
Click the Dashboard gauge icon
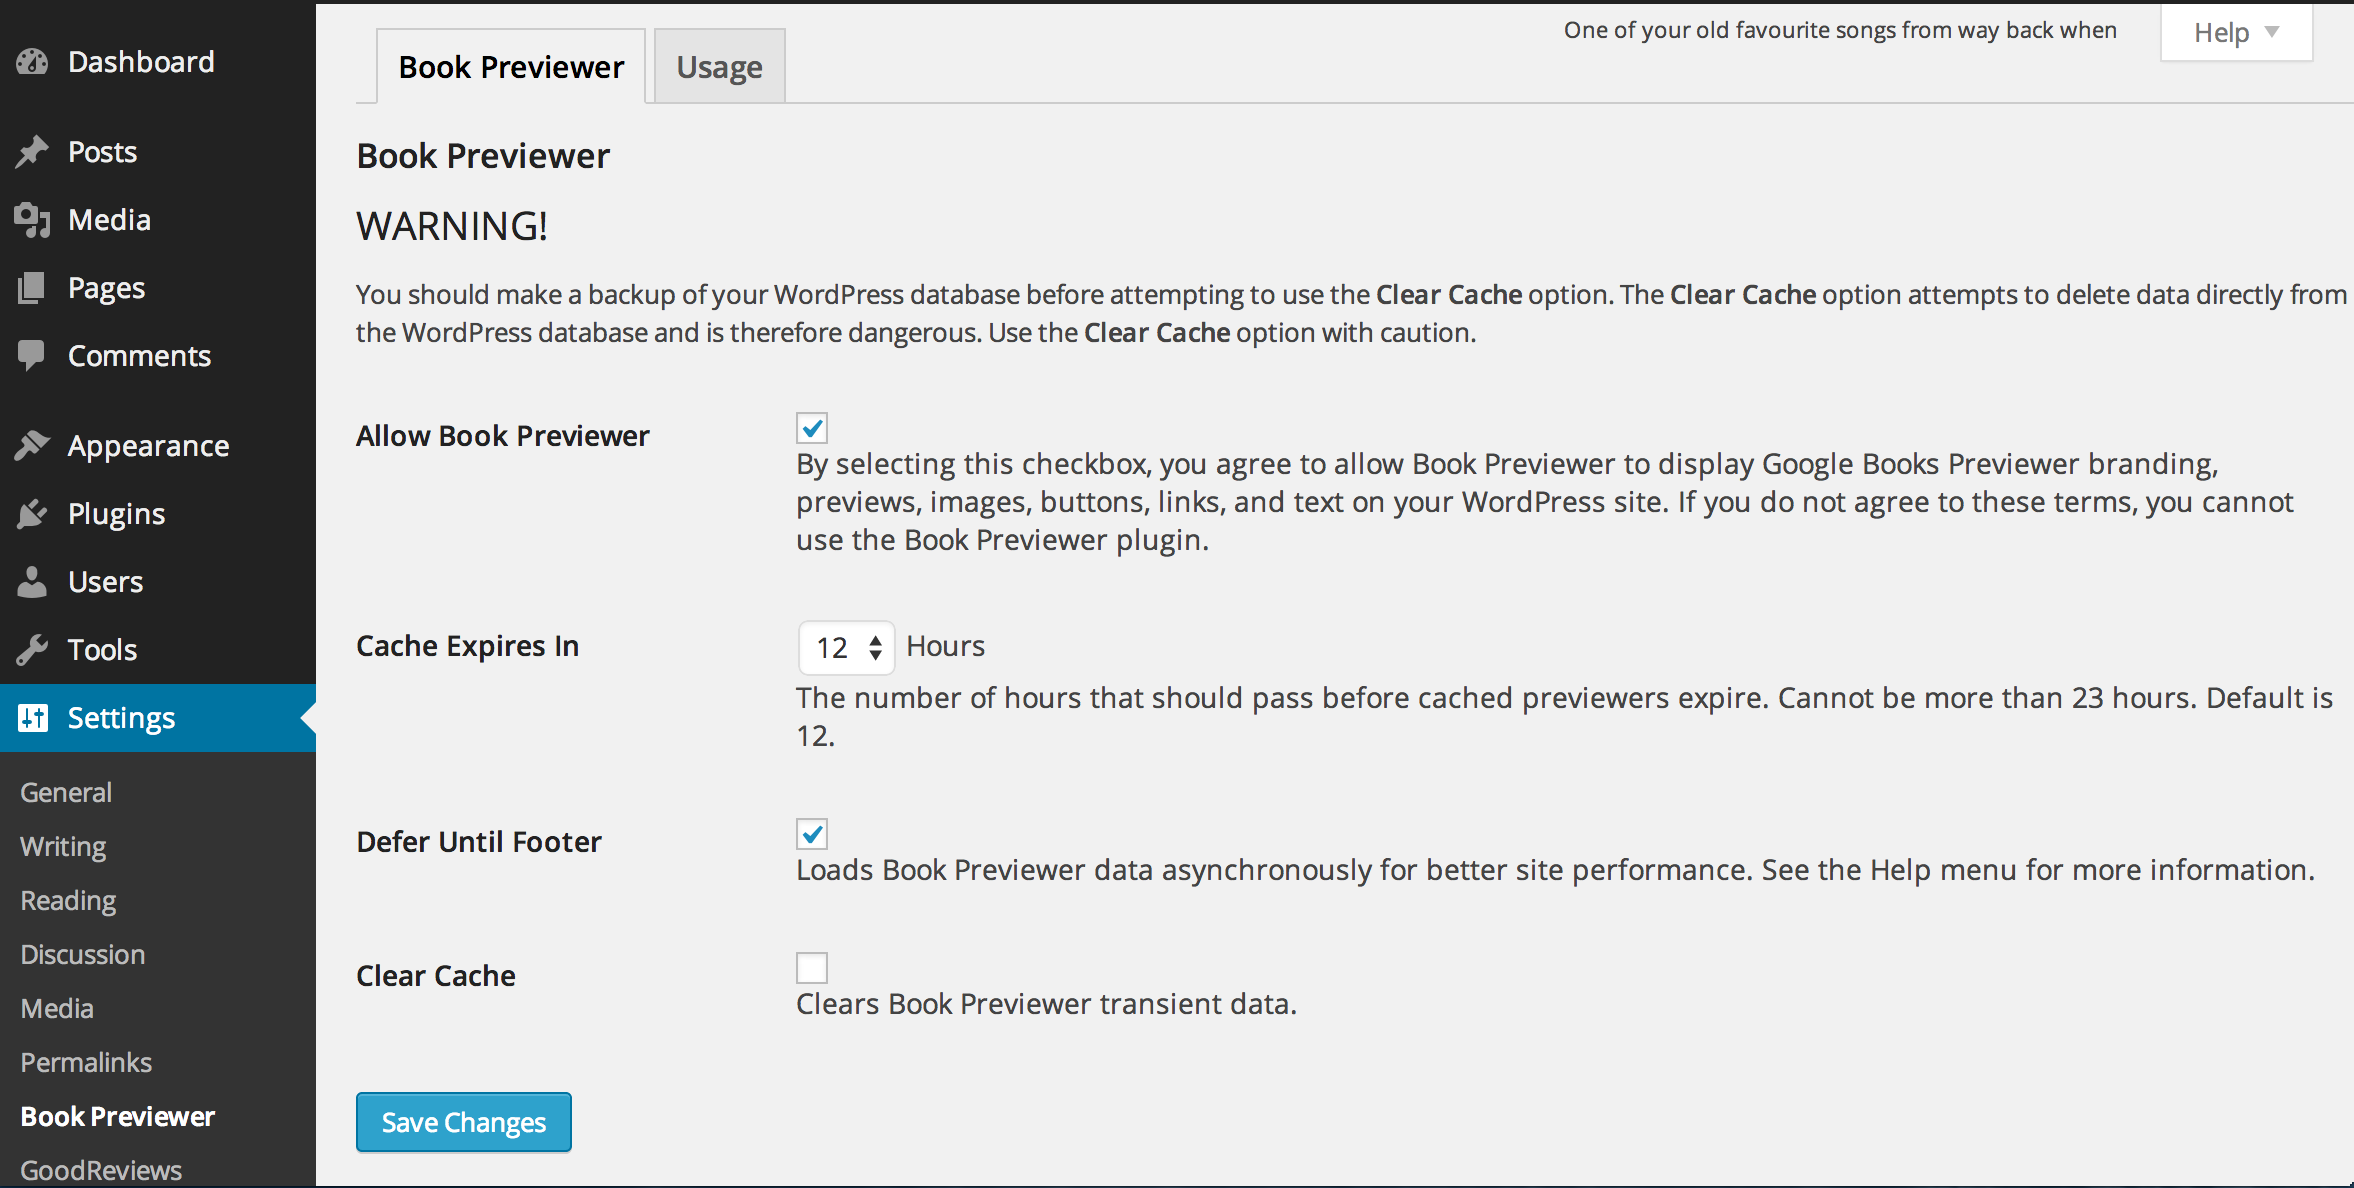(x=32, y=62)
